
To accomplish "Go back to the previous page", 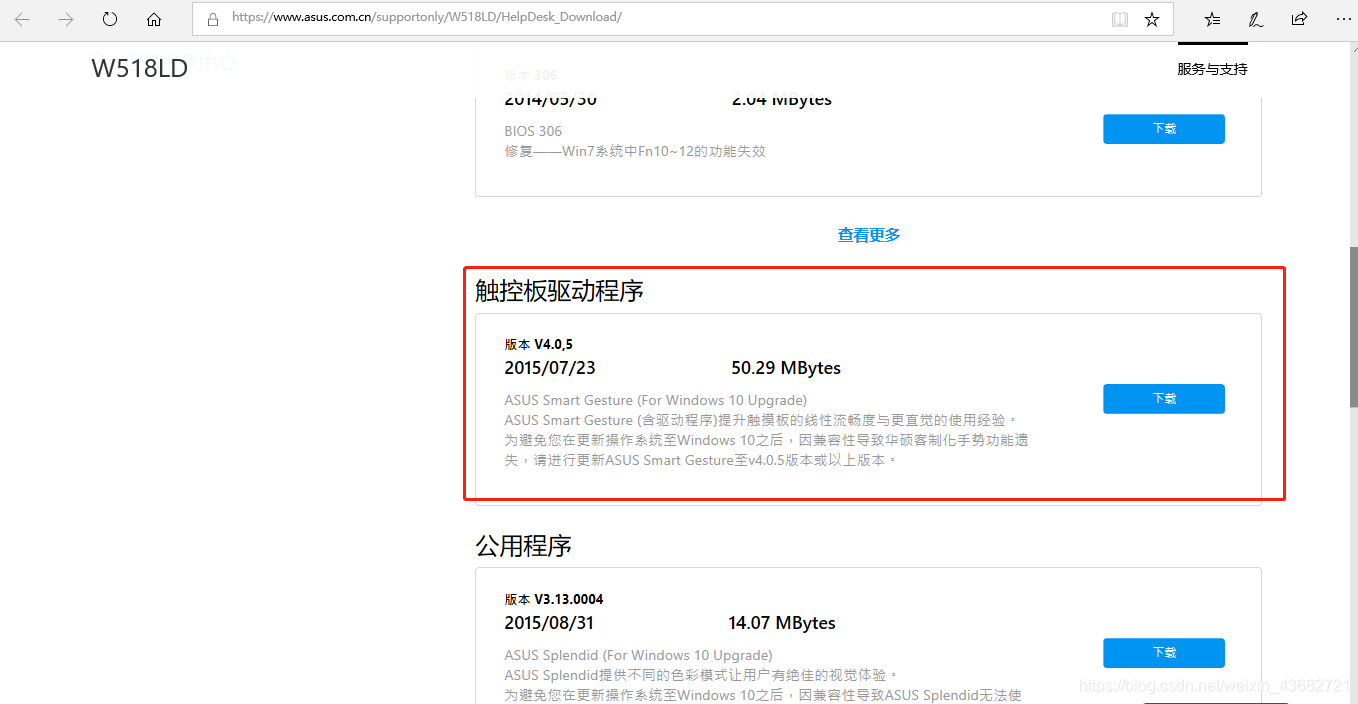I will (22, 19).
